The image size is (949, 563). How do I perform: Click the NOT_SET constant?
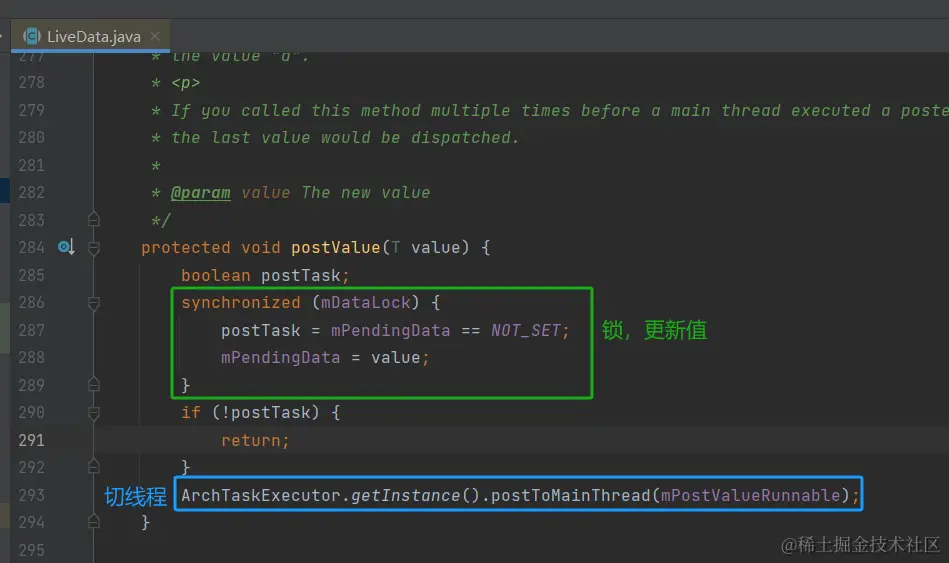[x=525, y=331]
